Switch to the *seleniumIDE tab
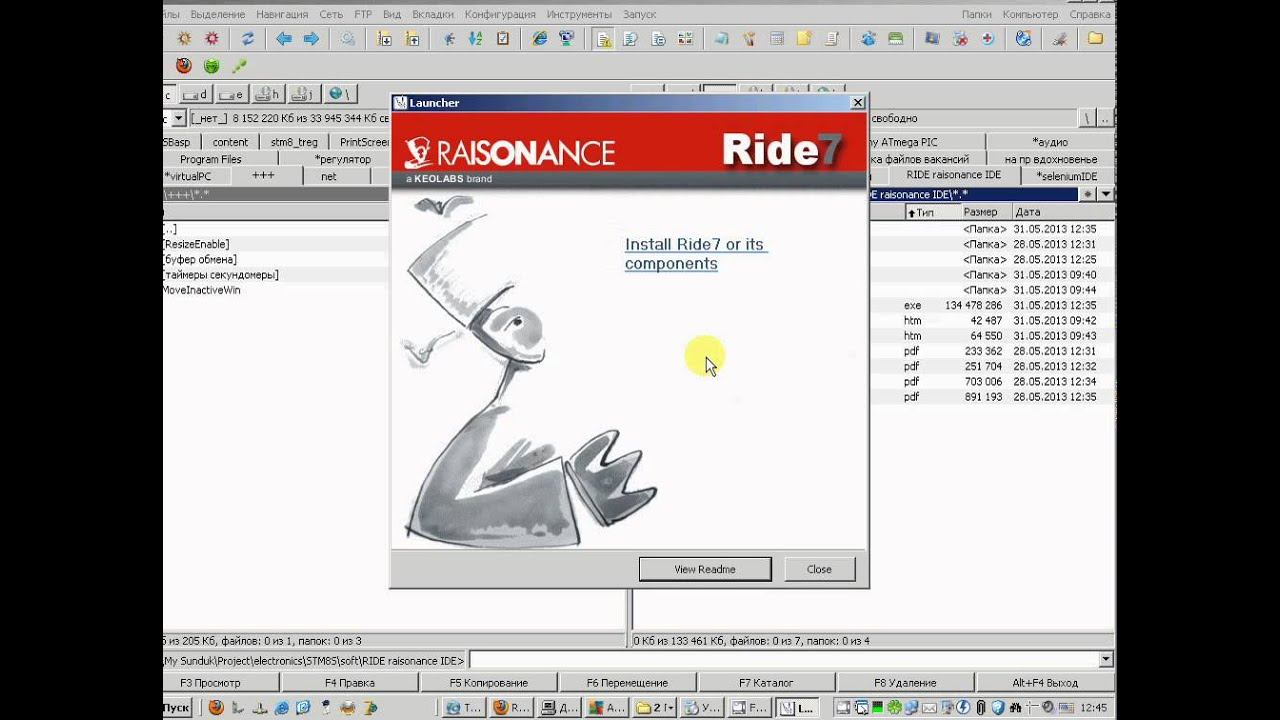This screenshot has height=720, width=1280. click(x=1067, y=176)
